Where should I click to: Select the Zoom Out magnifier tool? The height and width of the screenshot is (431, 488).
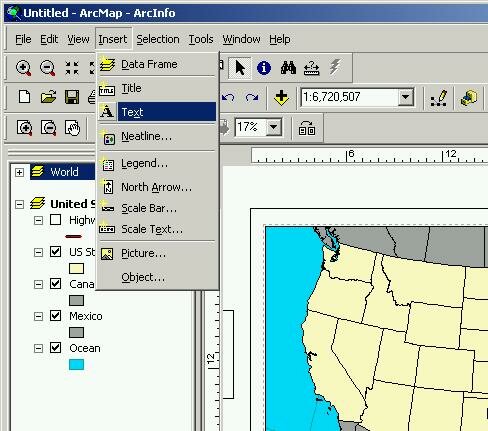tap(47, 68)
